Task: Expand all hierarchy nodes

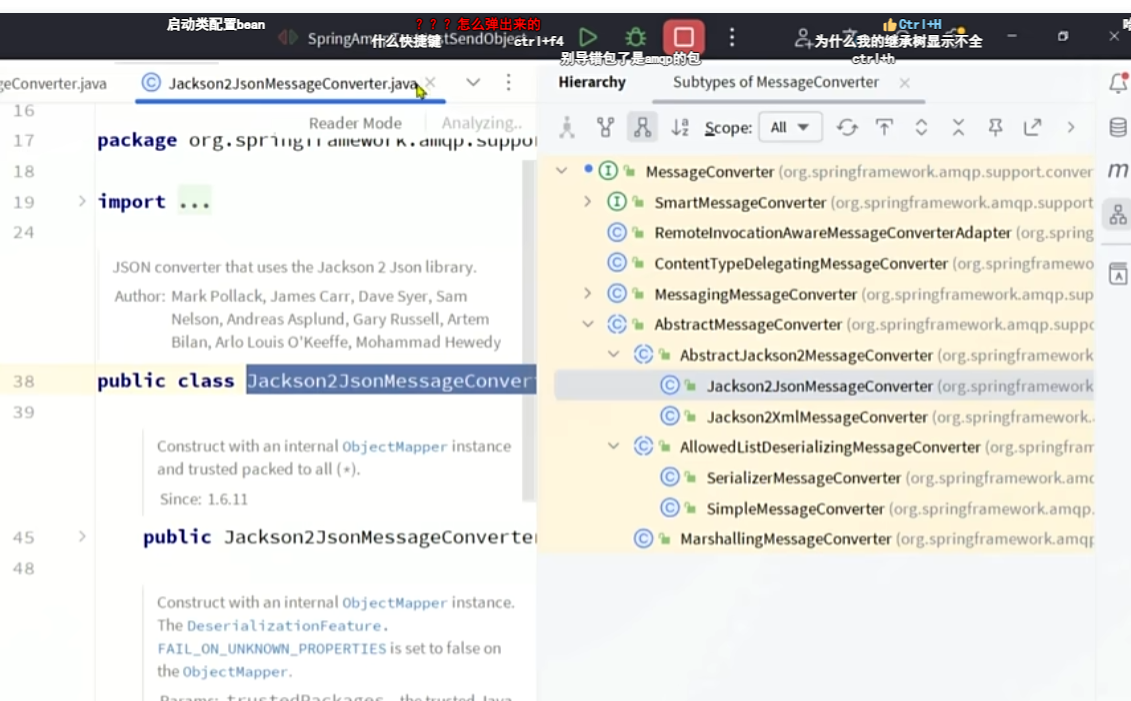Action: coord(921,128)
